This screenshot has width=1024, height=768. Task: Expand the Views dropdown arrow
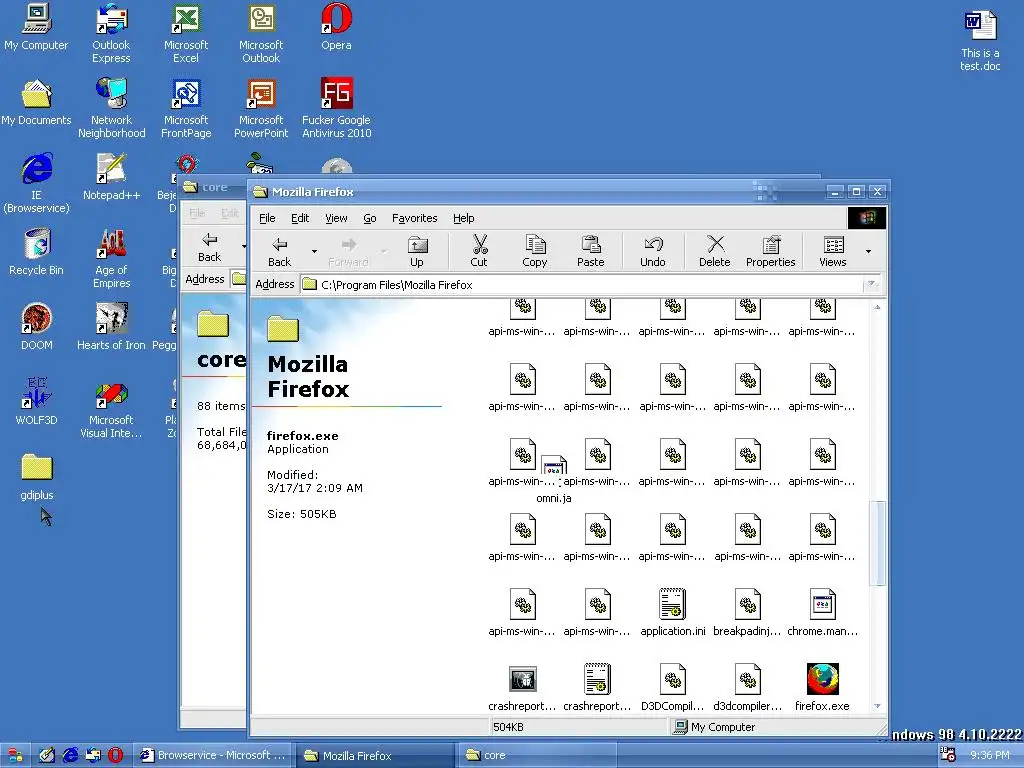click(868, 251)
